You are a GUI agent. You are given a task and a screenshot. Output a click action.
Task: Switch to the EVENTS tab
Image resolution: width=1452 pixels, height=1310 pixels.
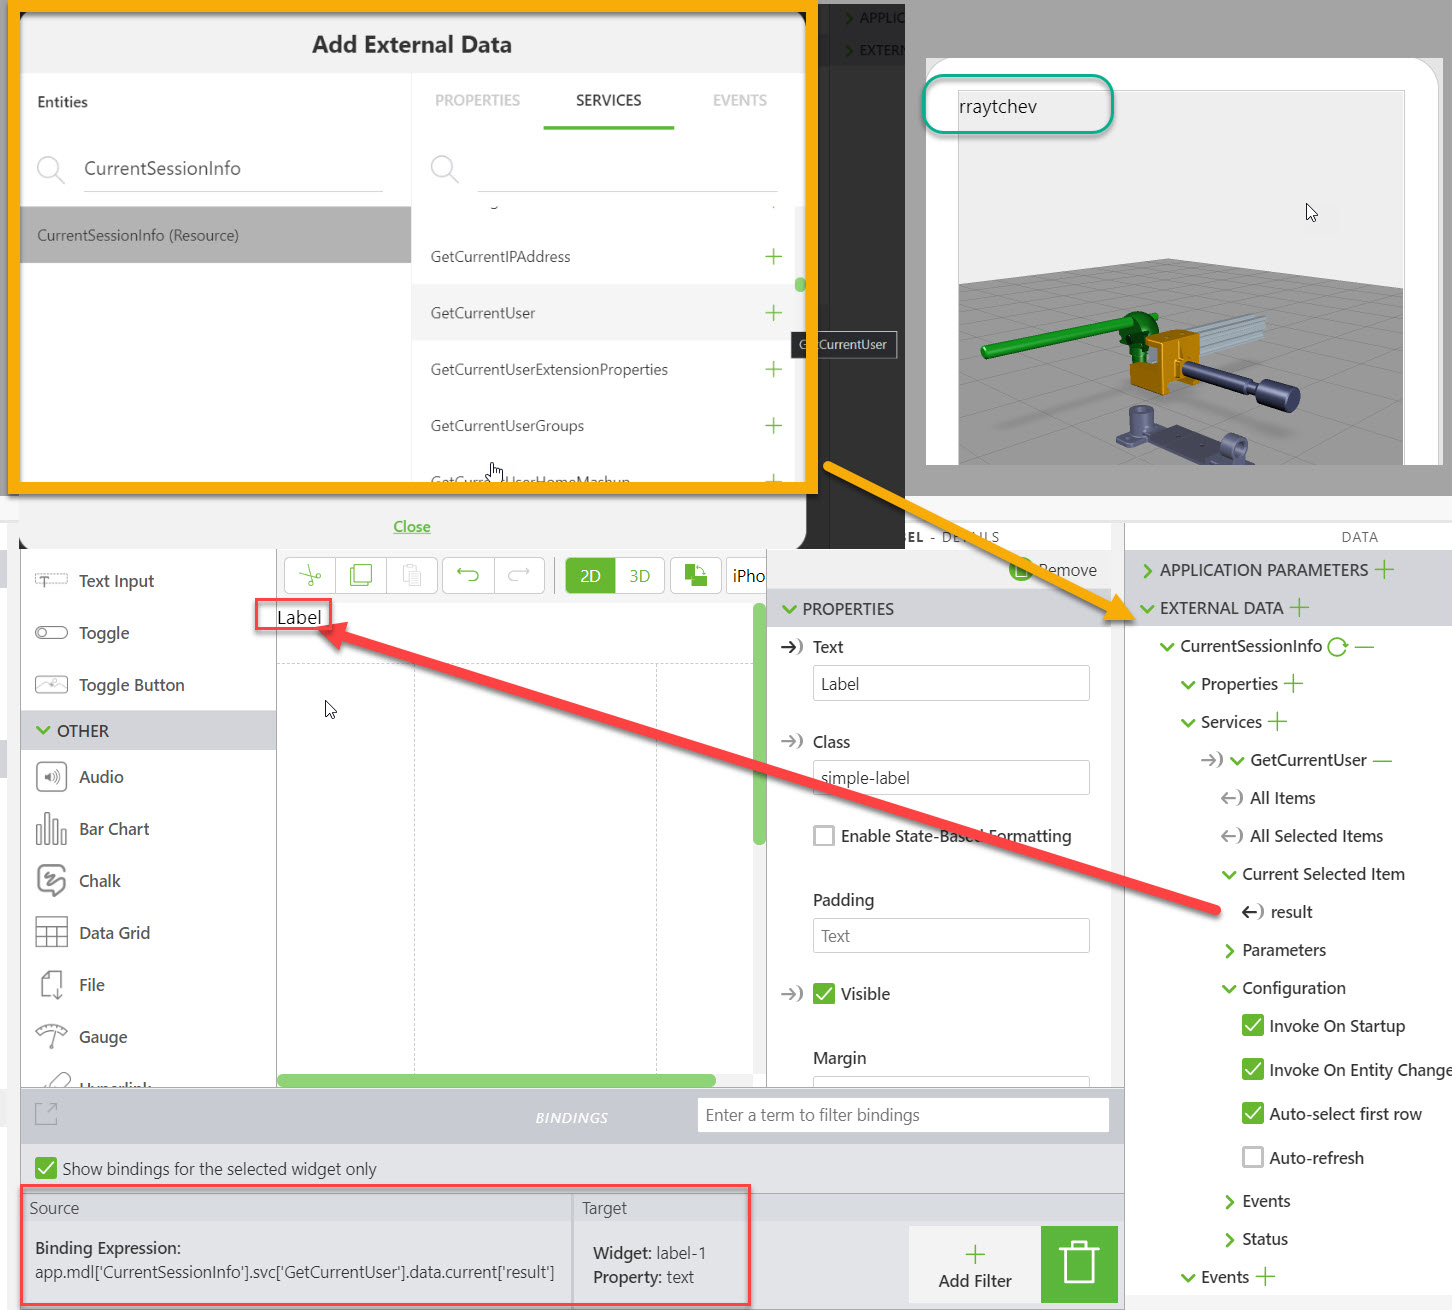coord(739,100)
